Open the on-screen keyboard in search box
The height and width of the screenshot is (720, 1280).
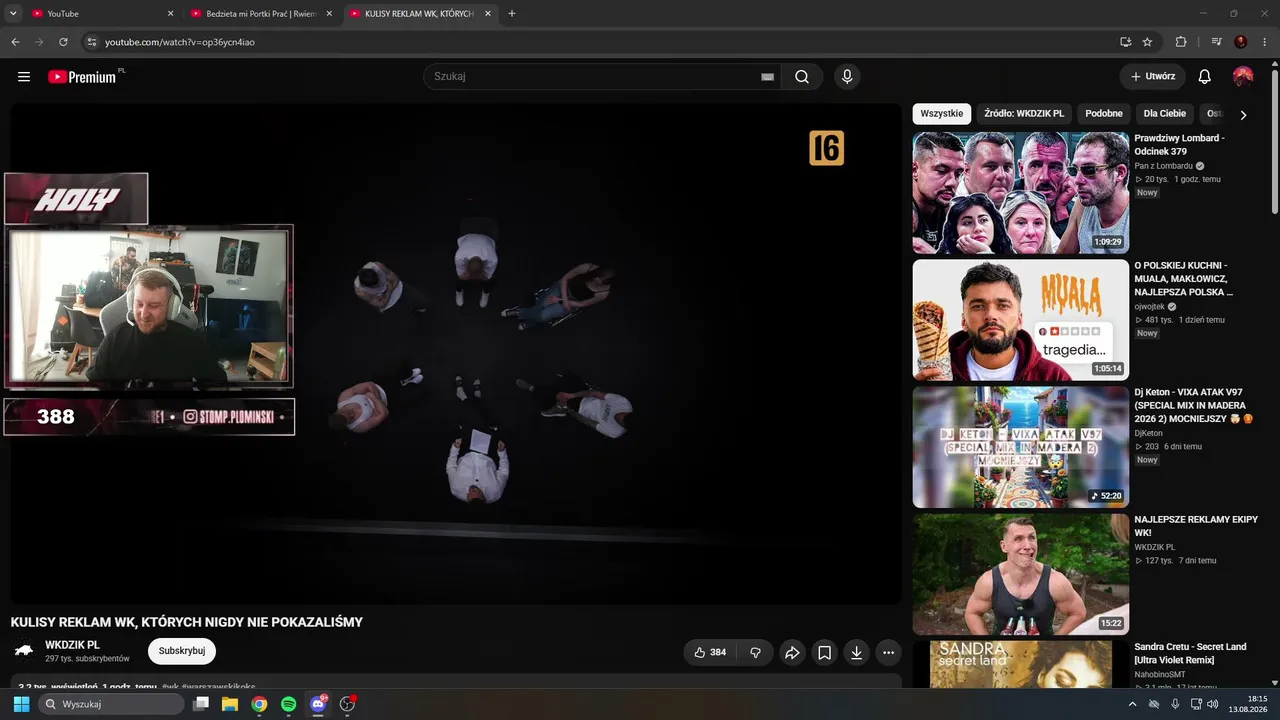point(768,77)
